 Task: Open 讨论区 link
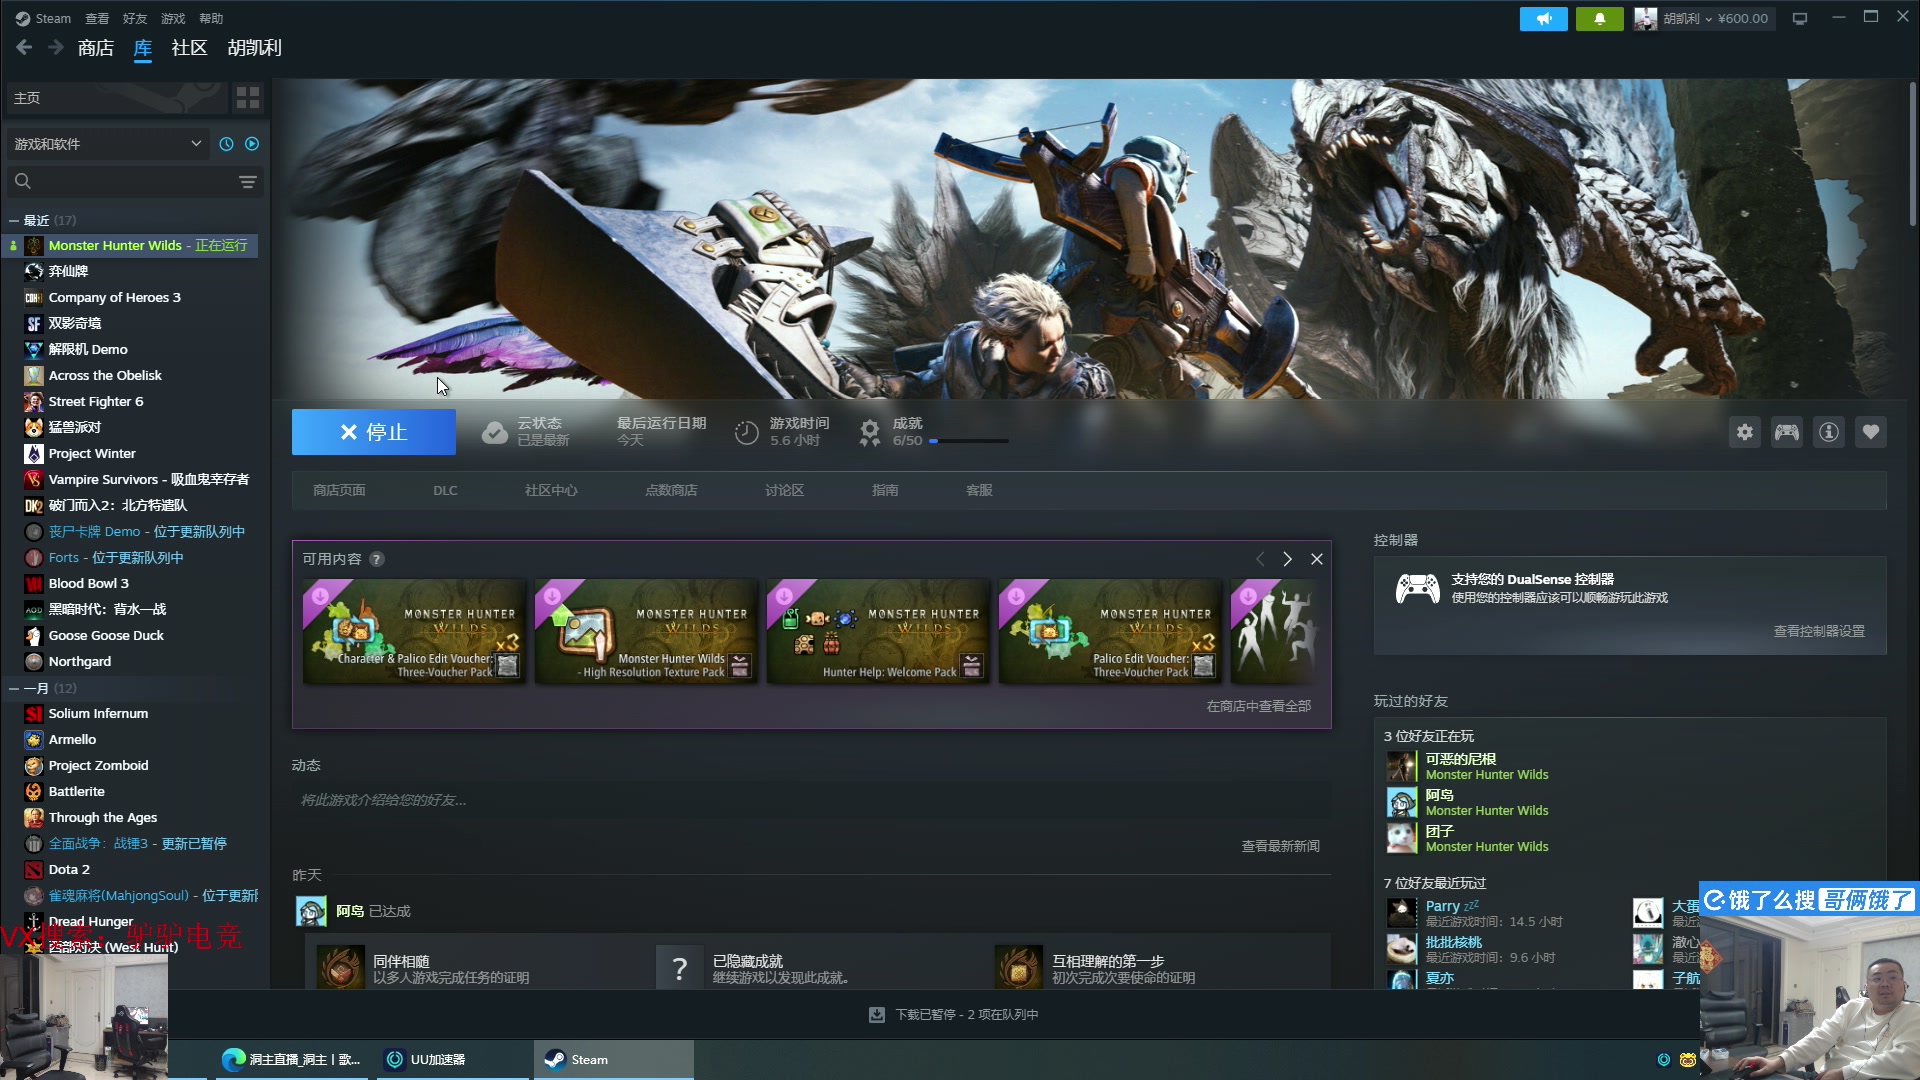click(784, 490)
